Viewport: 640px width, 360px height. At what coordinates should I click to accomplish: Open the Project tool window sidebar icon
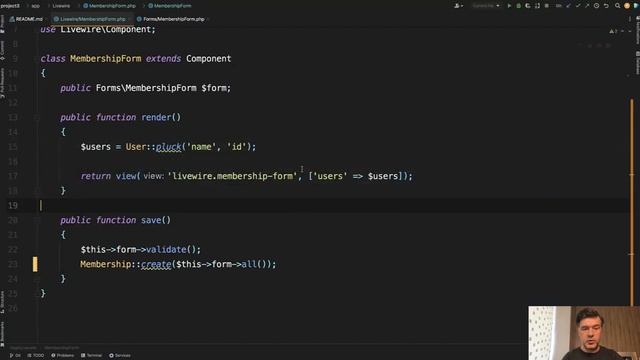2,24
